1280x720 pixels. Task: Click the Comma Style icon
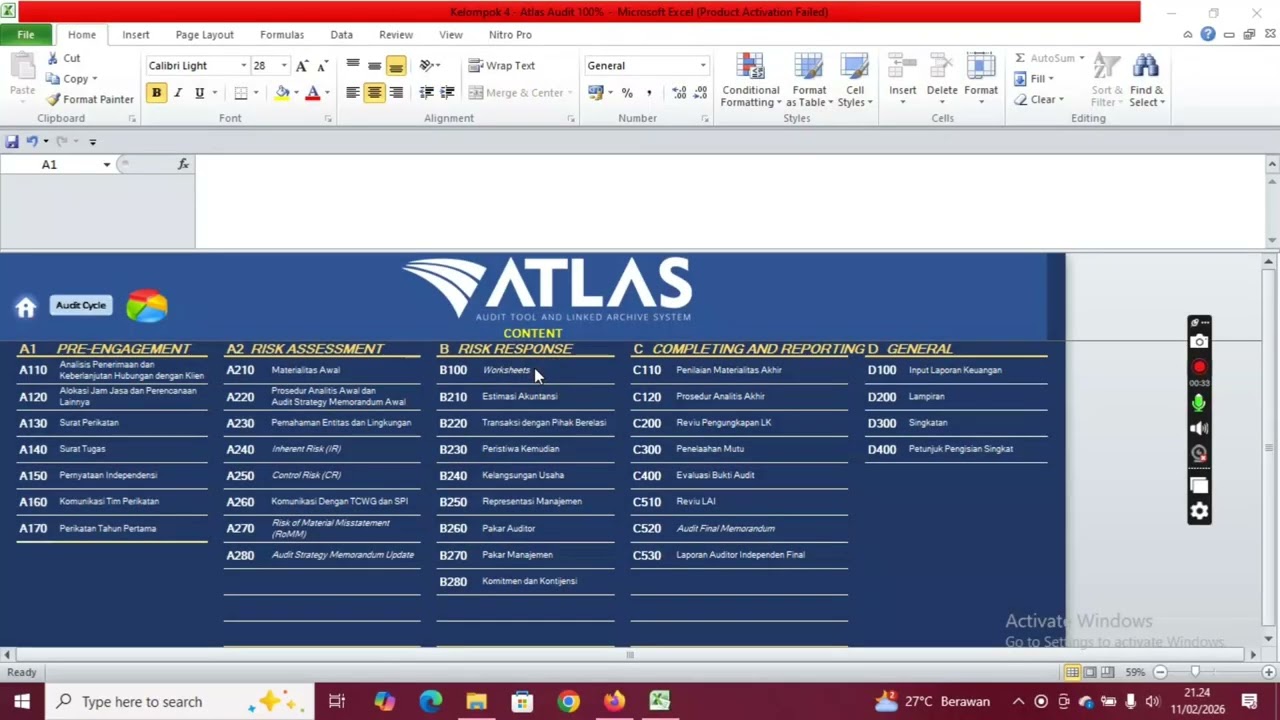(649, 92)
